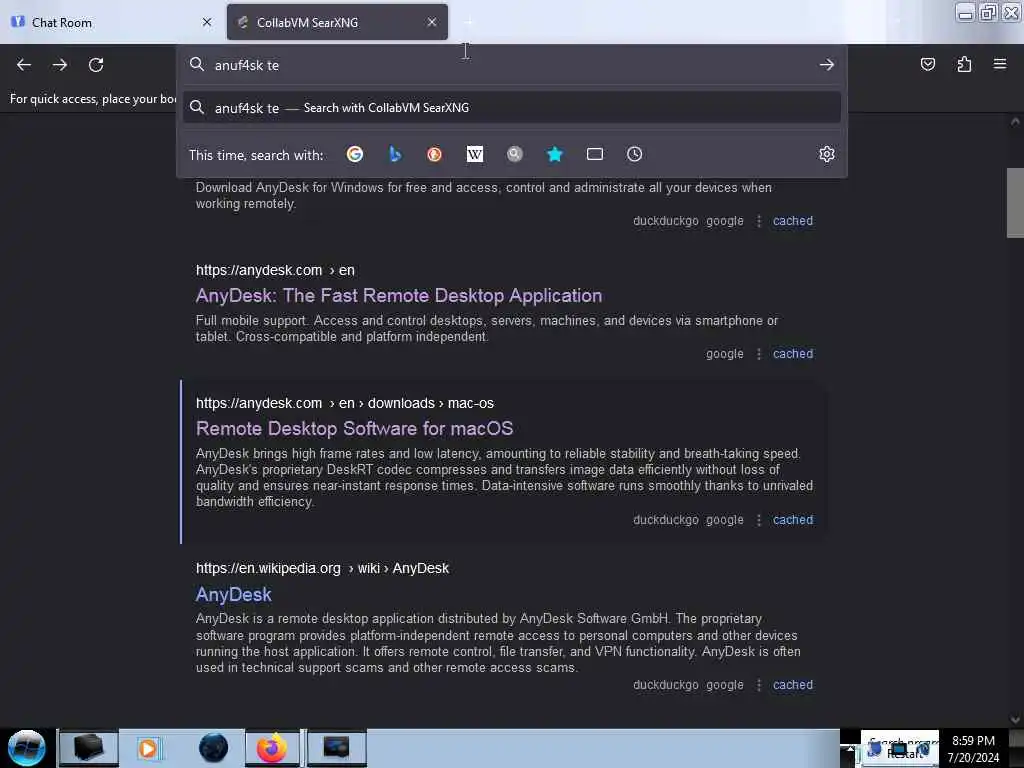Image resolution: width=1024 pixels, height=768 pixels.
Task: Click the scrollbar down arrow
Action: pyautogui.click(x=1015, y=720)
